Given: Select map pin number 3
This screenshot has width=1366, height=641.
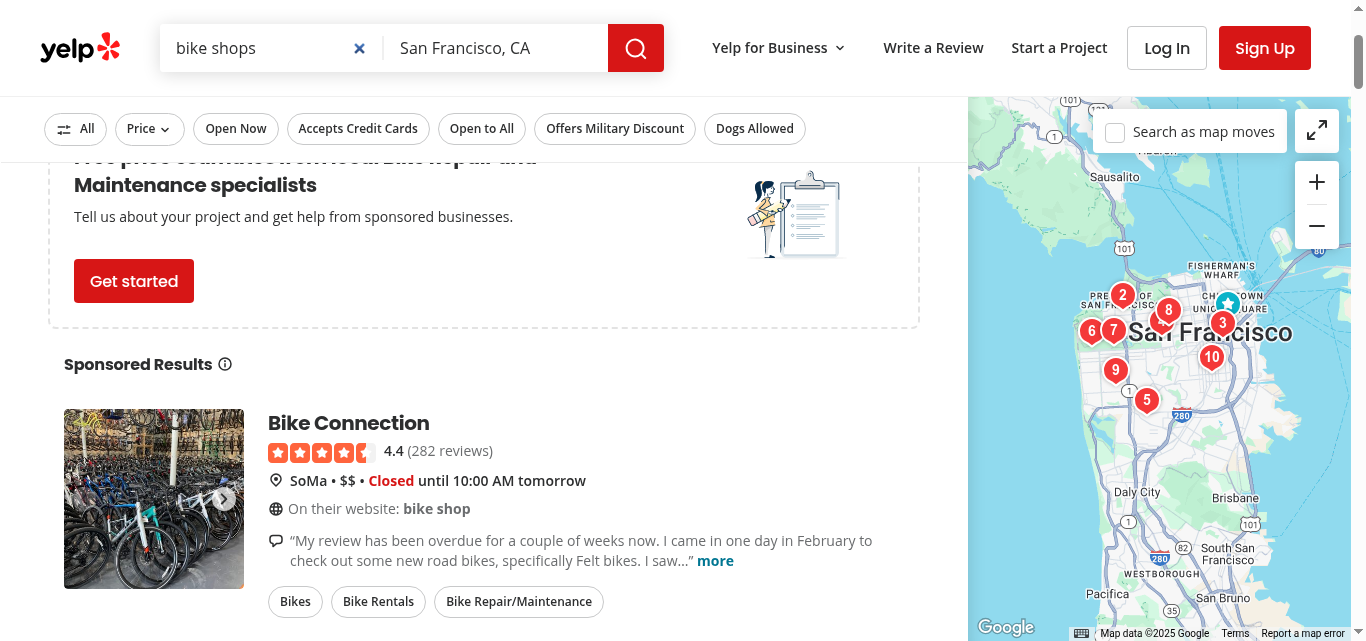Looking at the screenshot, I should click(x=1222, y=324).
